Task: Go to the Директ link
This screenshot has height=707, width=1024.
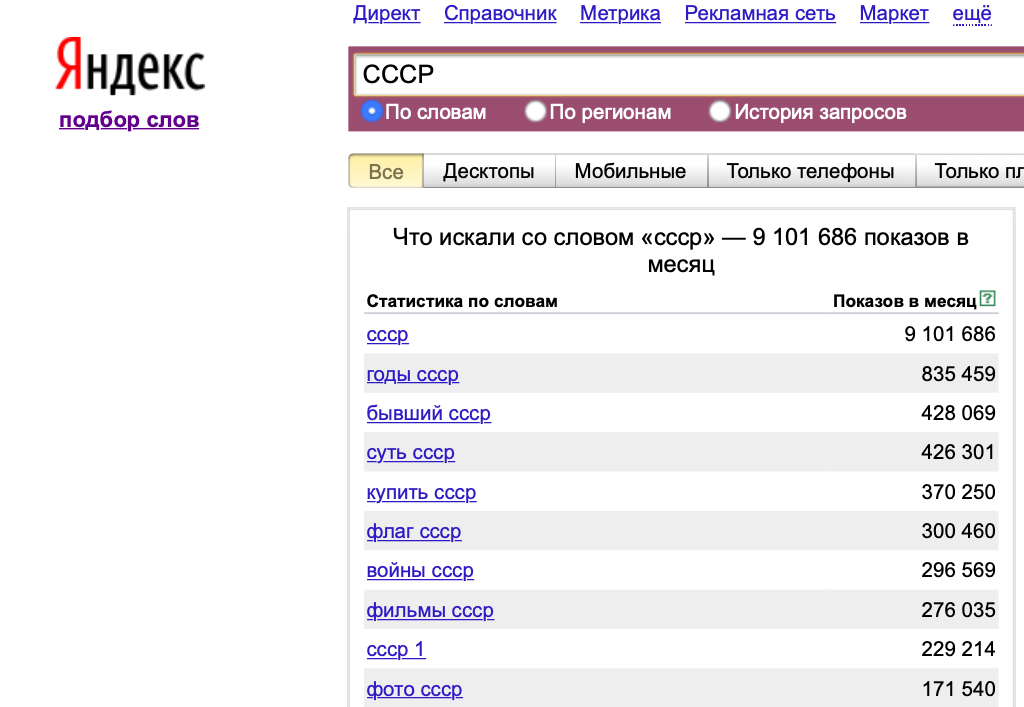Action: [387, 14]
